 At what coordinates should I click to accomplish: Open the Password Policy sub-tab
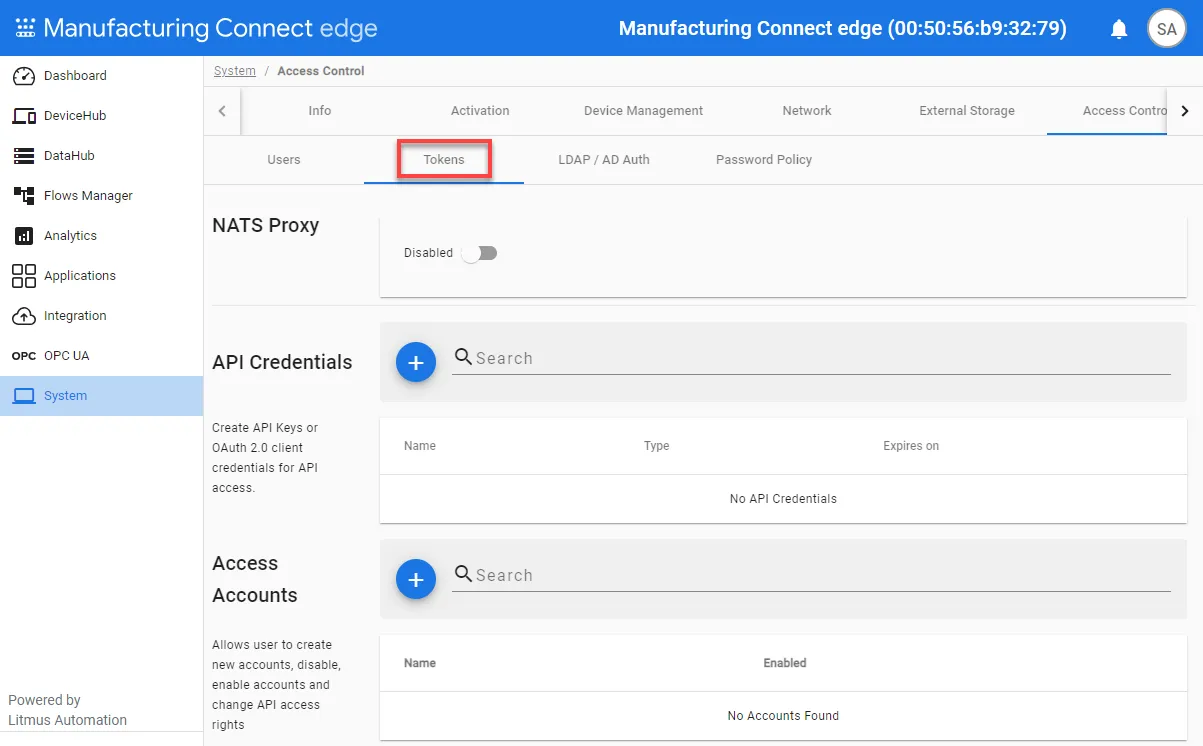(764, 160)
